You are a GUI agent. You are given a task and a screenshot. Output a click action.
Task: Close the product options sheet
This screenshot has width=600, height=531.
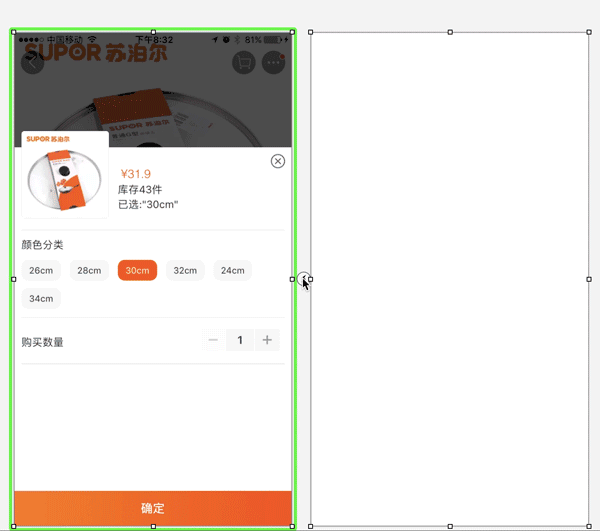click(x=278, y=161)
